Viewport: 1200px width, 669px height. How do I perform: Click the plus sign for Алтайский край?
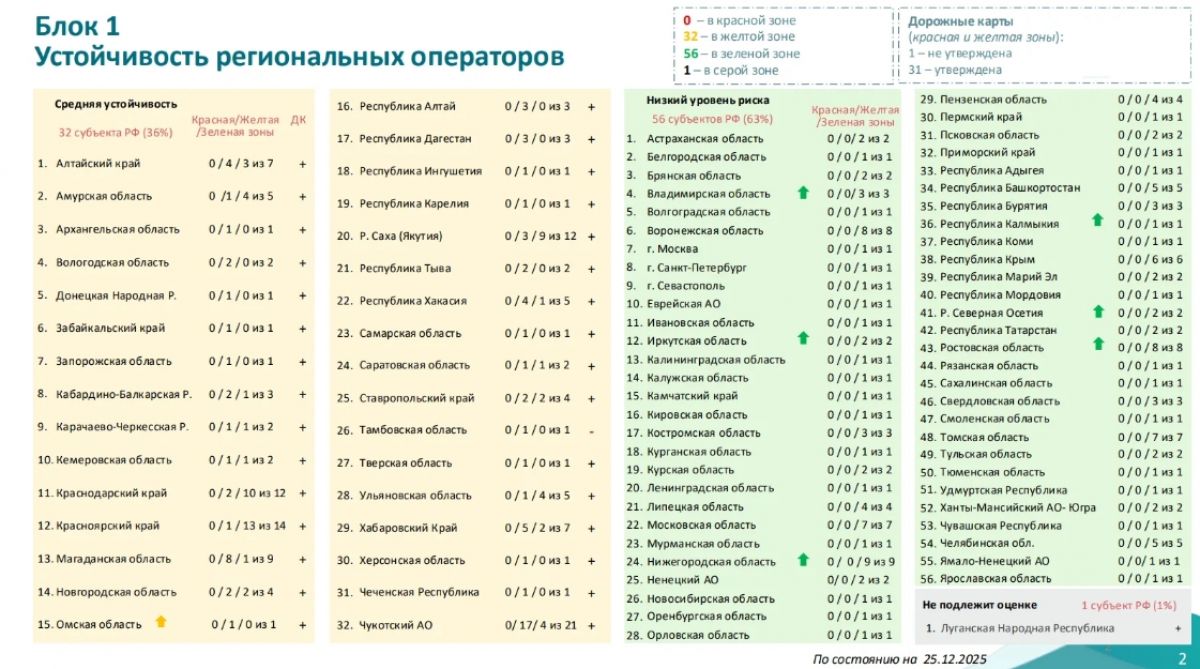302,163
